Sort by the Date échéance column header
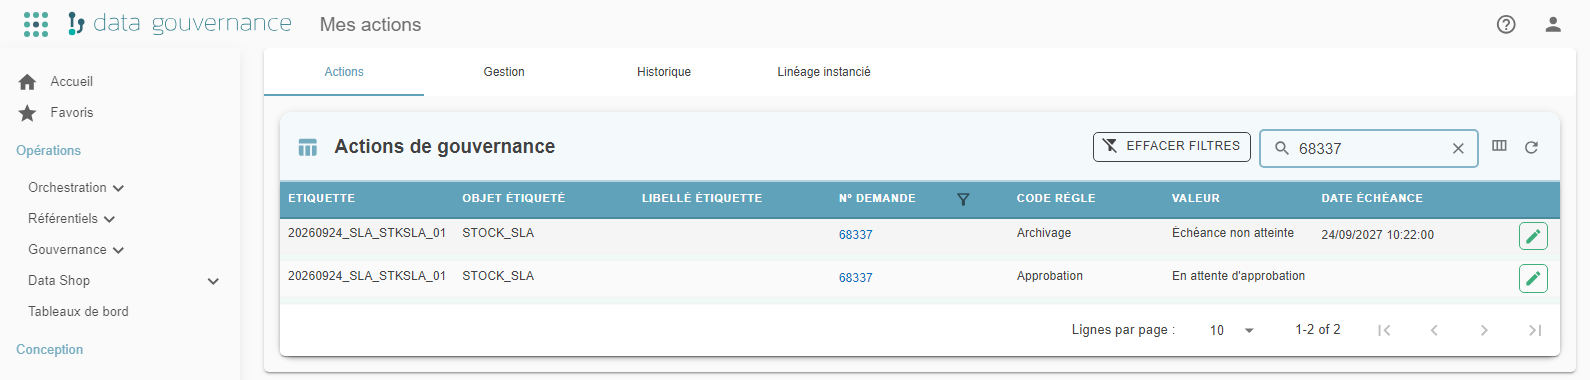The image size is (1590, 380). tap(1372, 199)
